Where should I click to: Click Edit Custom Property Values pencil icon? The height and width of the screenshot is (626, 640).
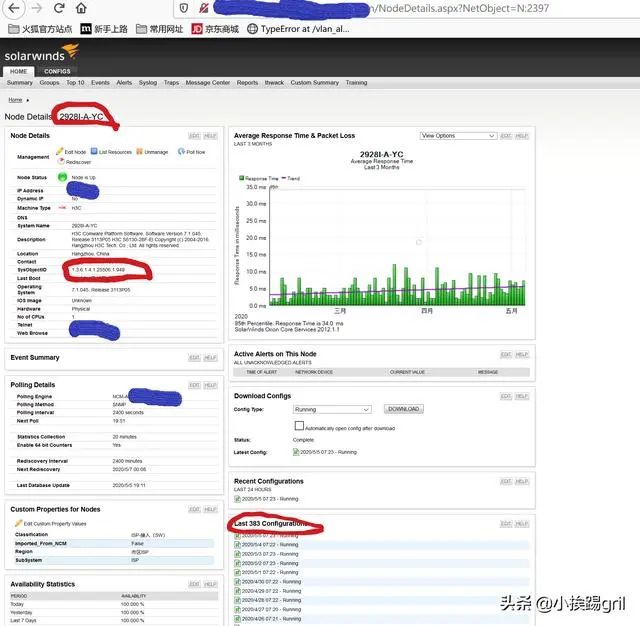pyautogui.click(x=18, y=523)
